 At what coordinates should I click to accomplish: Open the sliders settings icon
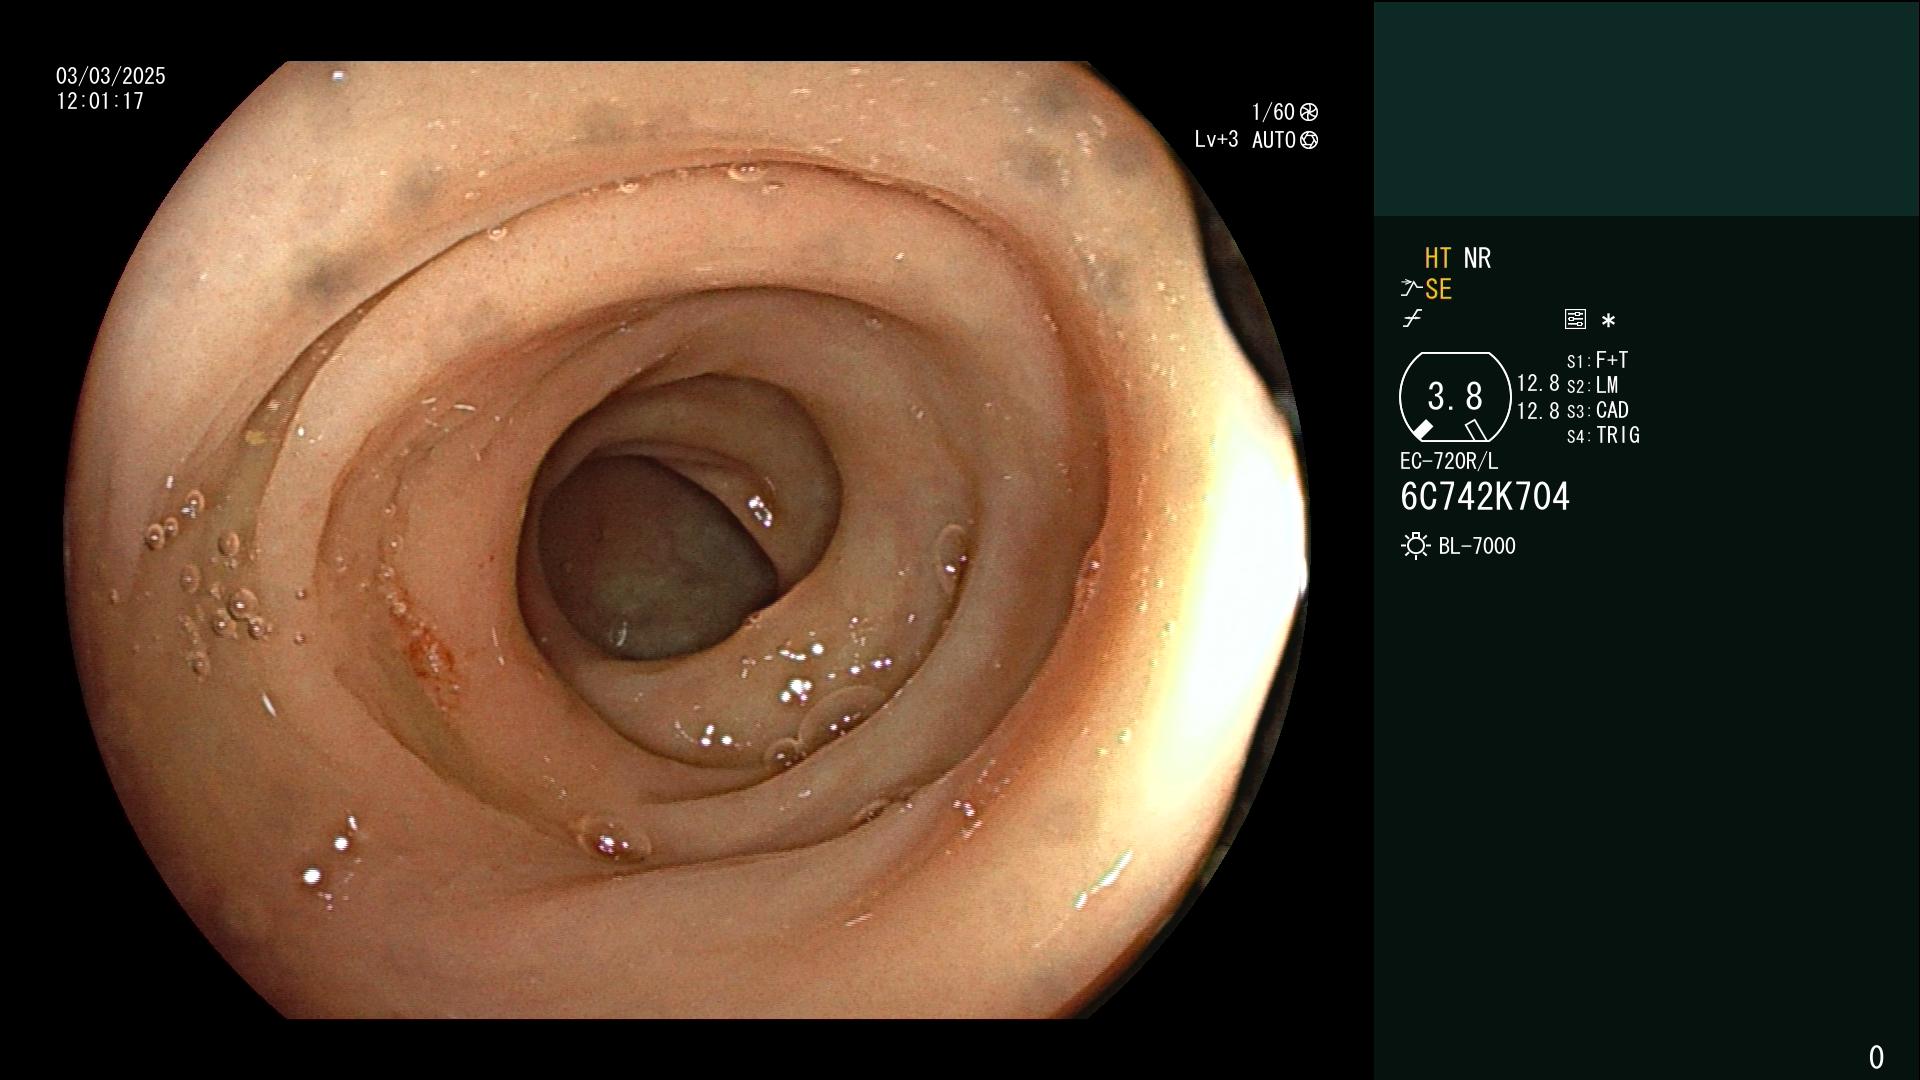(1575, 319)
